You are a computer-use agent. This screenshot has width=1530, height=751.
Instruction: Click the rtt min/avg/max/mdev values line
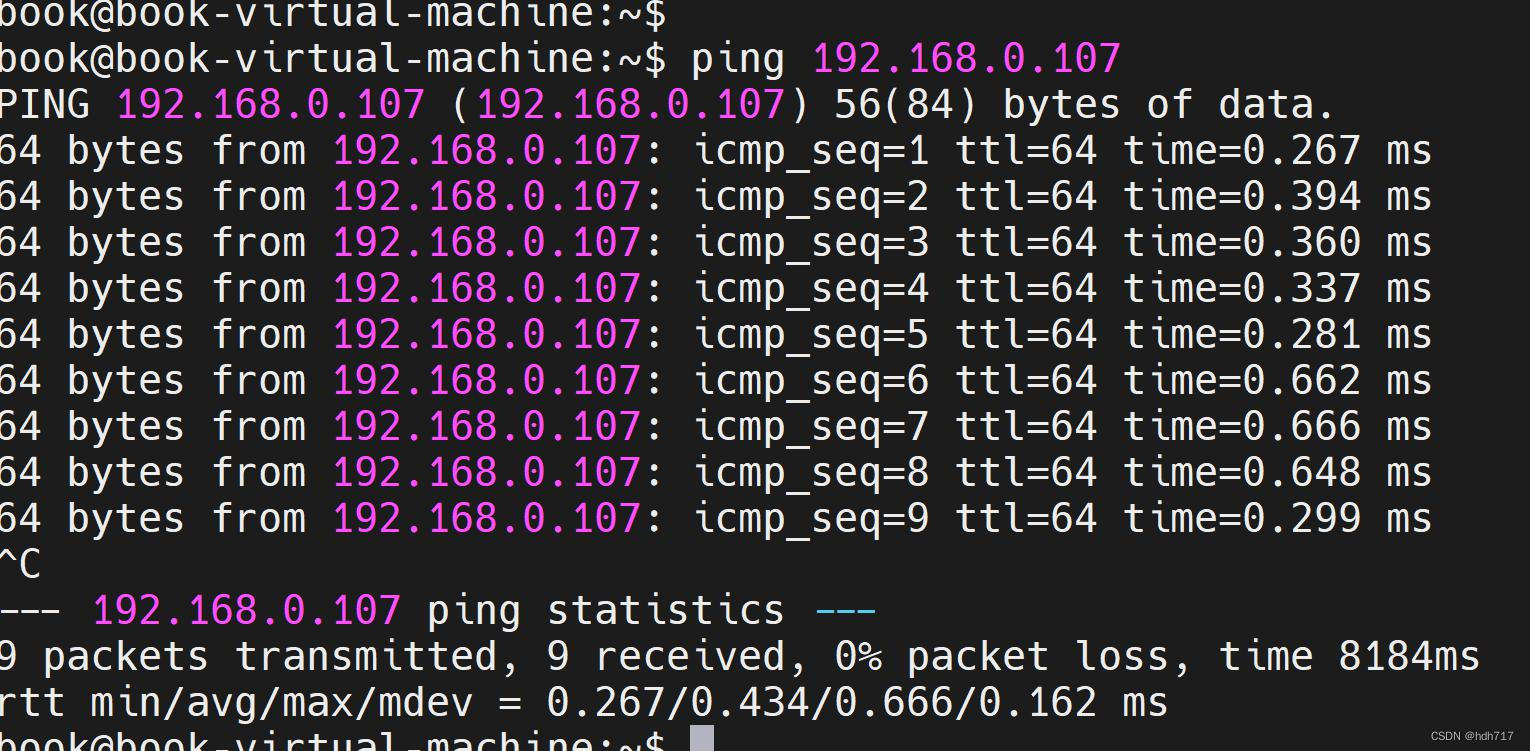click(x=584, y=703)
